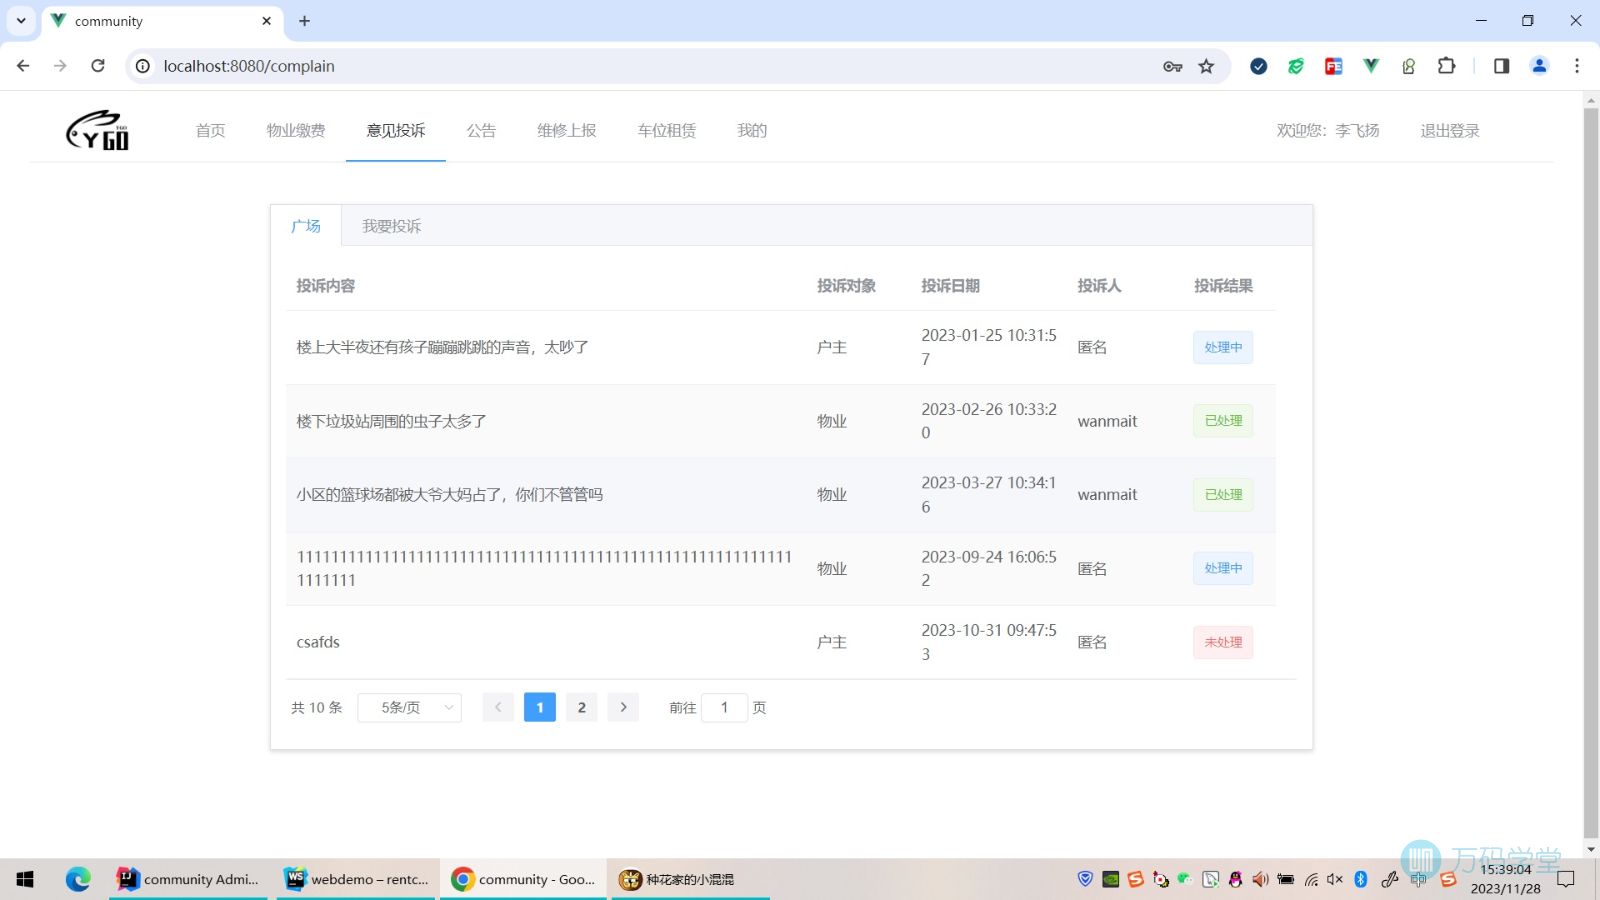Click the 投诉日期 column header
Viewport: 1600px width, 900px height.
(950, 286)
